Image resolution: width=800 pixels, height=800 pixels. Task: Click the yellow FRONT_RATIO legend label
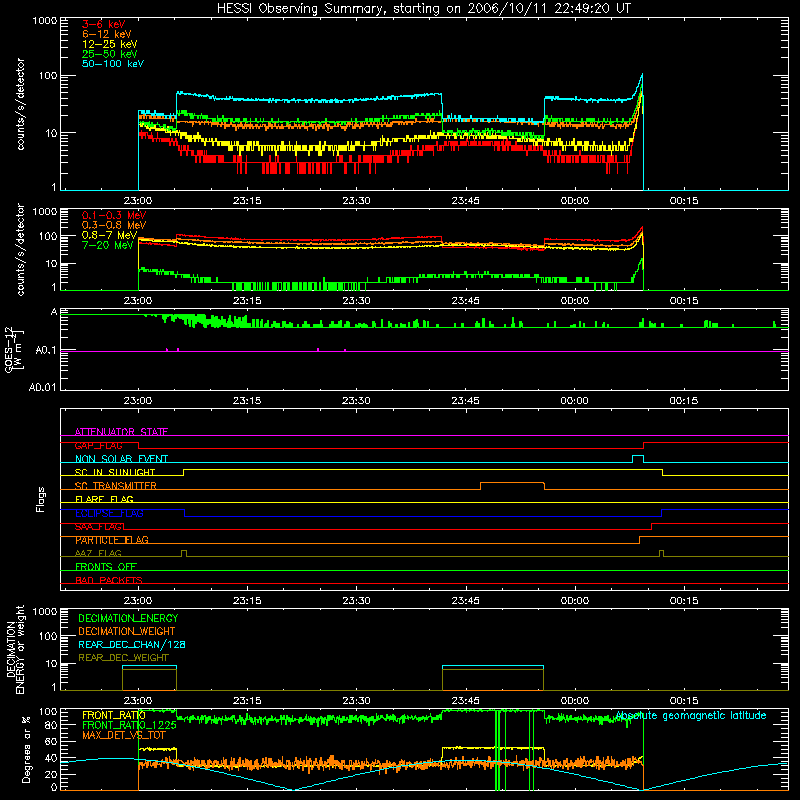coord(114,715)
